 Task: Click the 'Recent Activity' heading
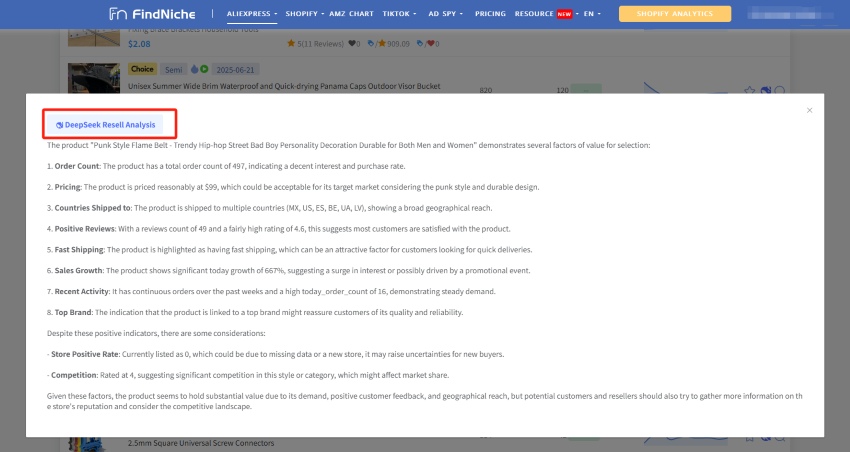(x=82, y=291)
